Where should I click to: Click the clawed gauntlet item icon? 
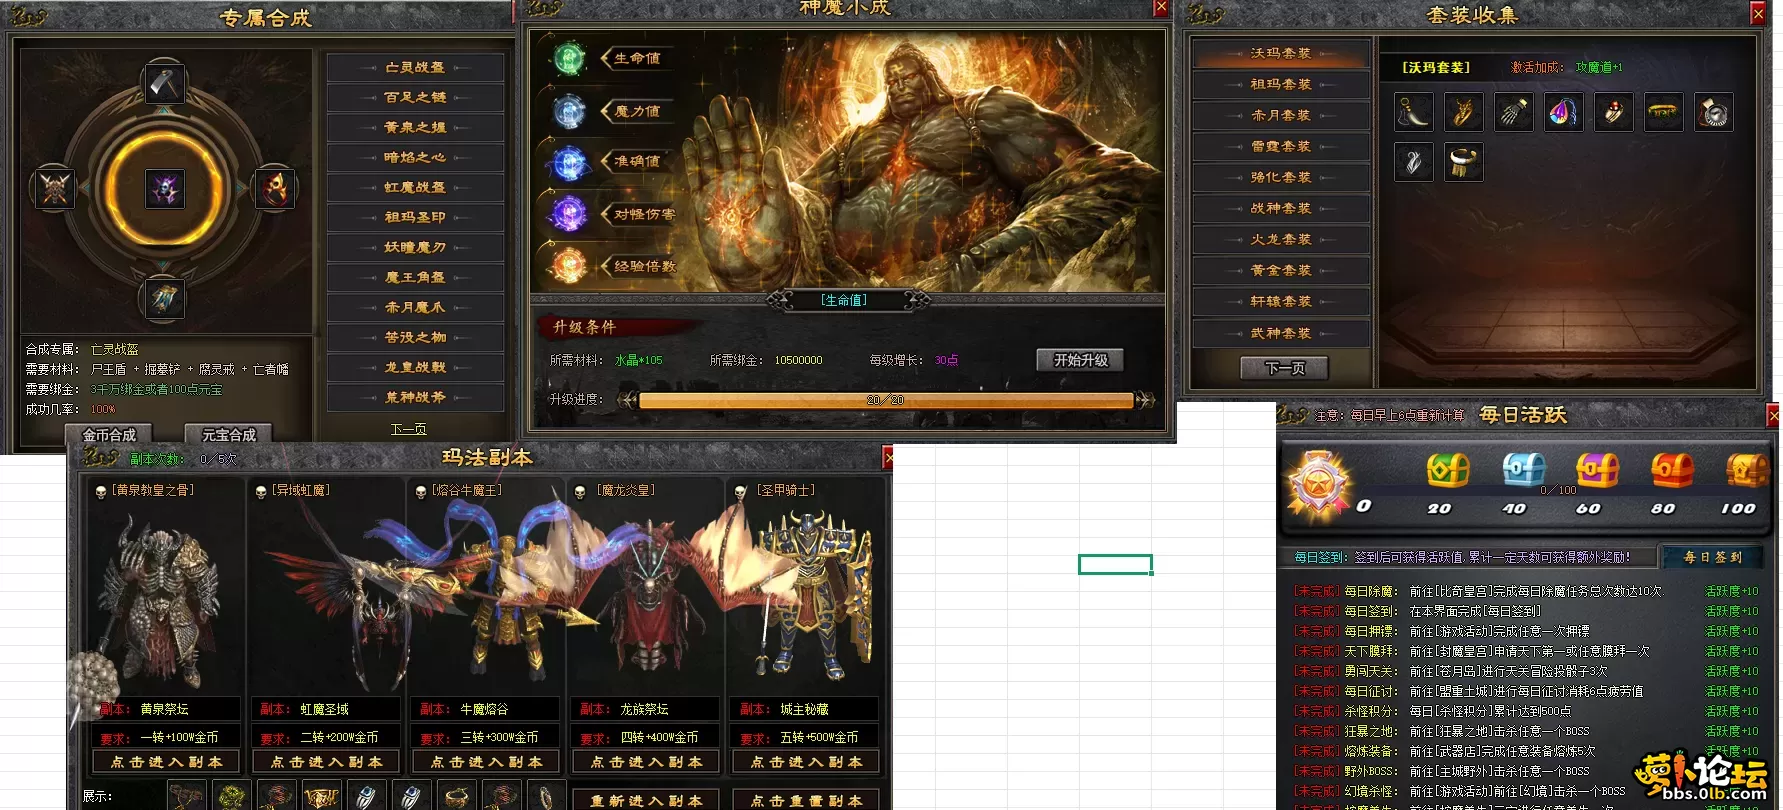click(1514, 112)
